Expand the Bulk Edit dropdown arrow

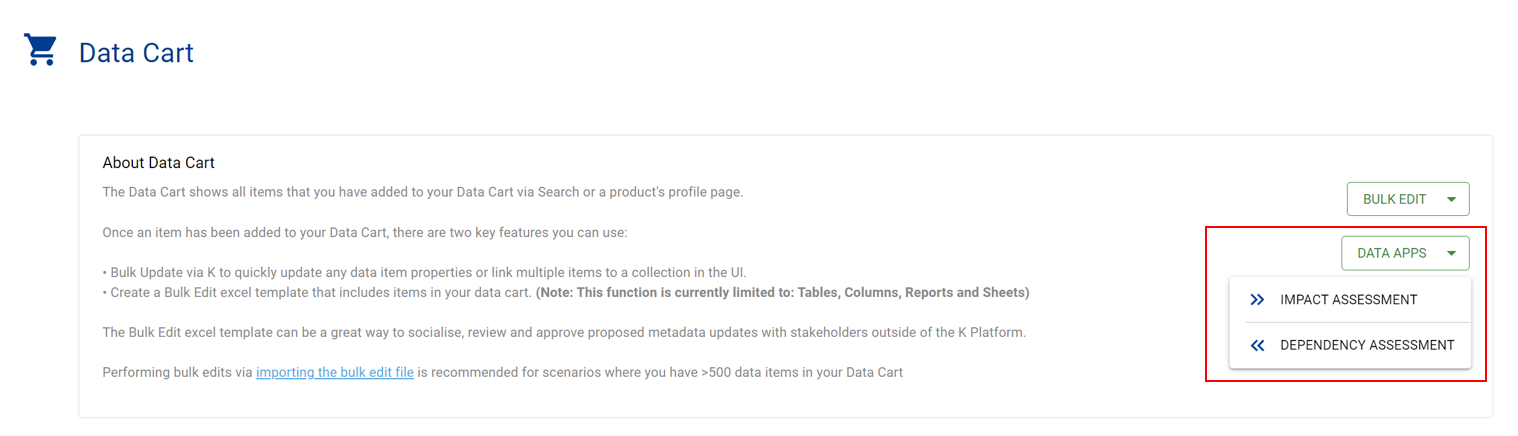click(1451, 199)
